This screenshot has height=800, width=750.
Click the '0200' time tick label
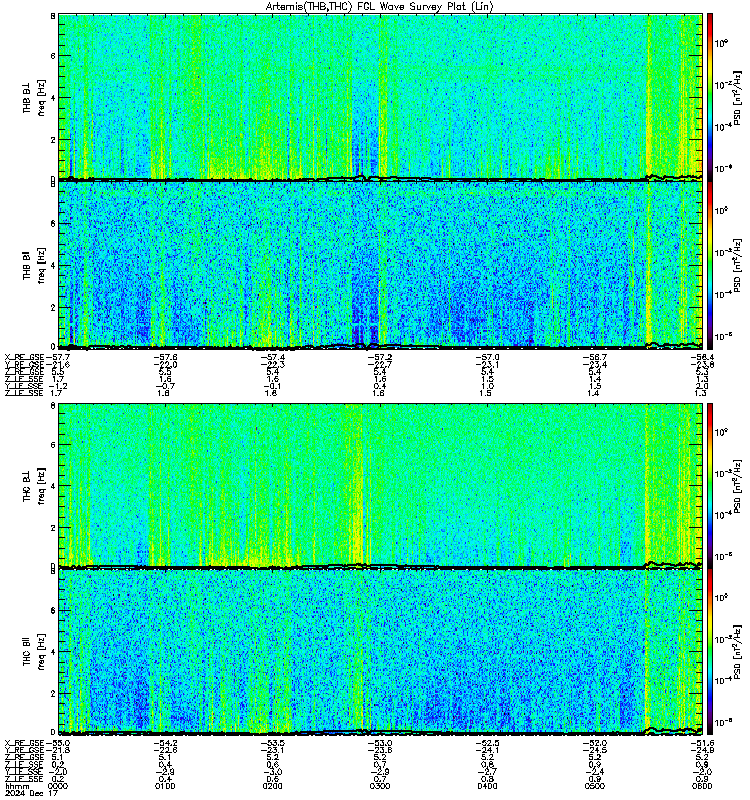tap(272, 786)
